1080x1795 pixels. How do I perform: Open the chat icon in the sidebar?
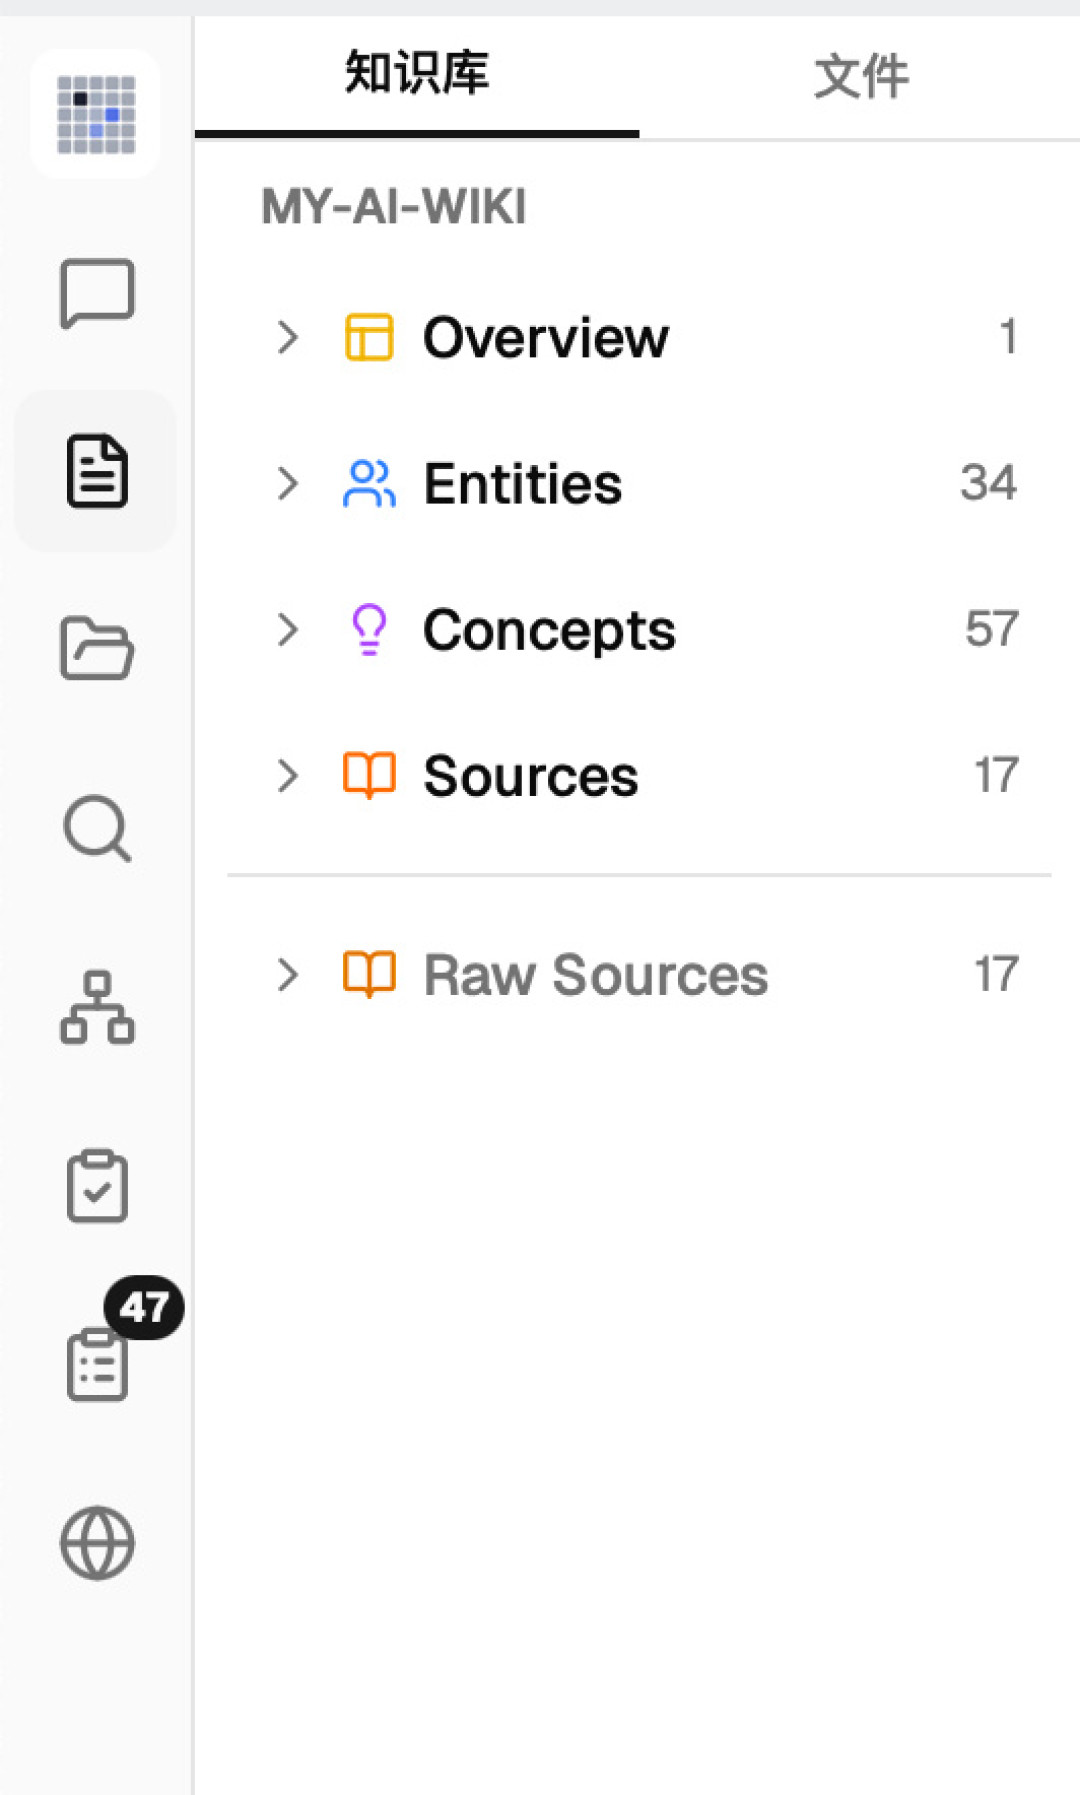[97, 293]
